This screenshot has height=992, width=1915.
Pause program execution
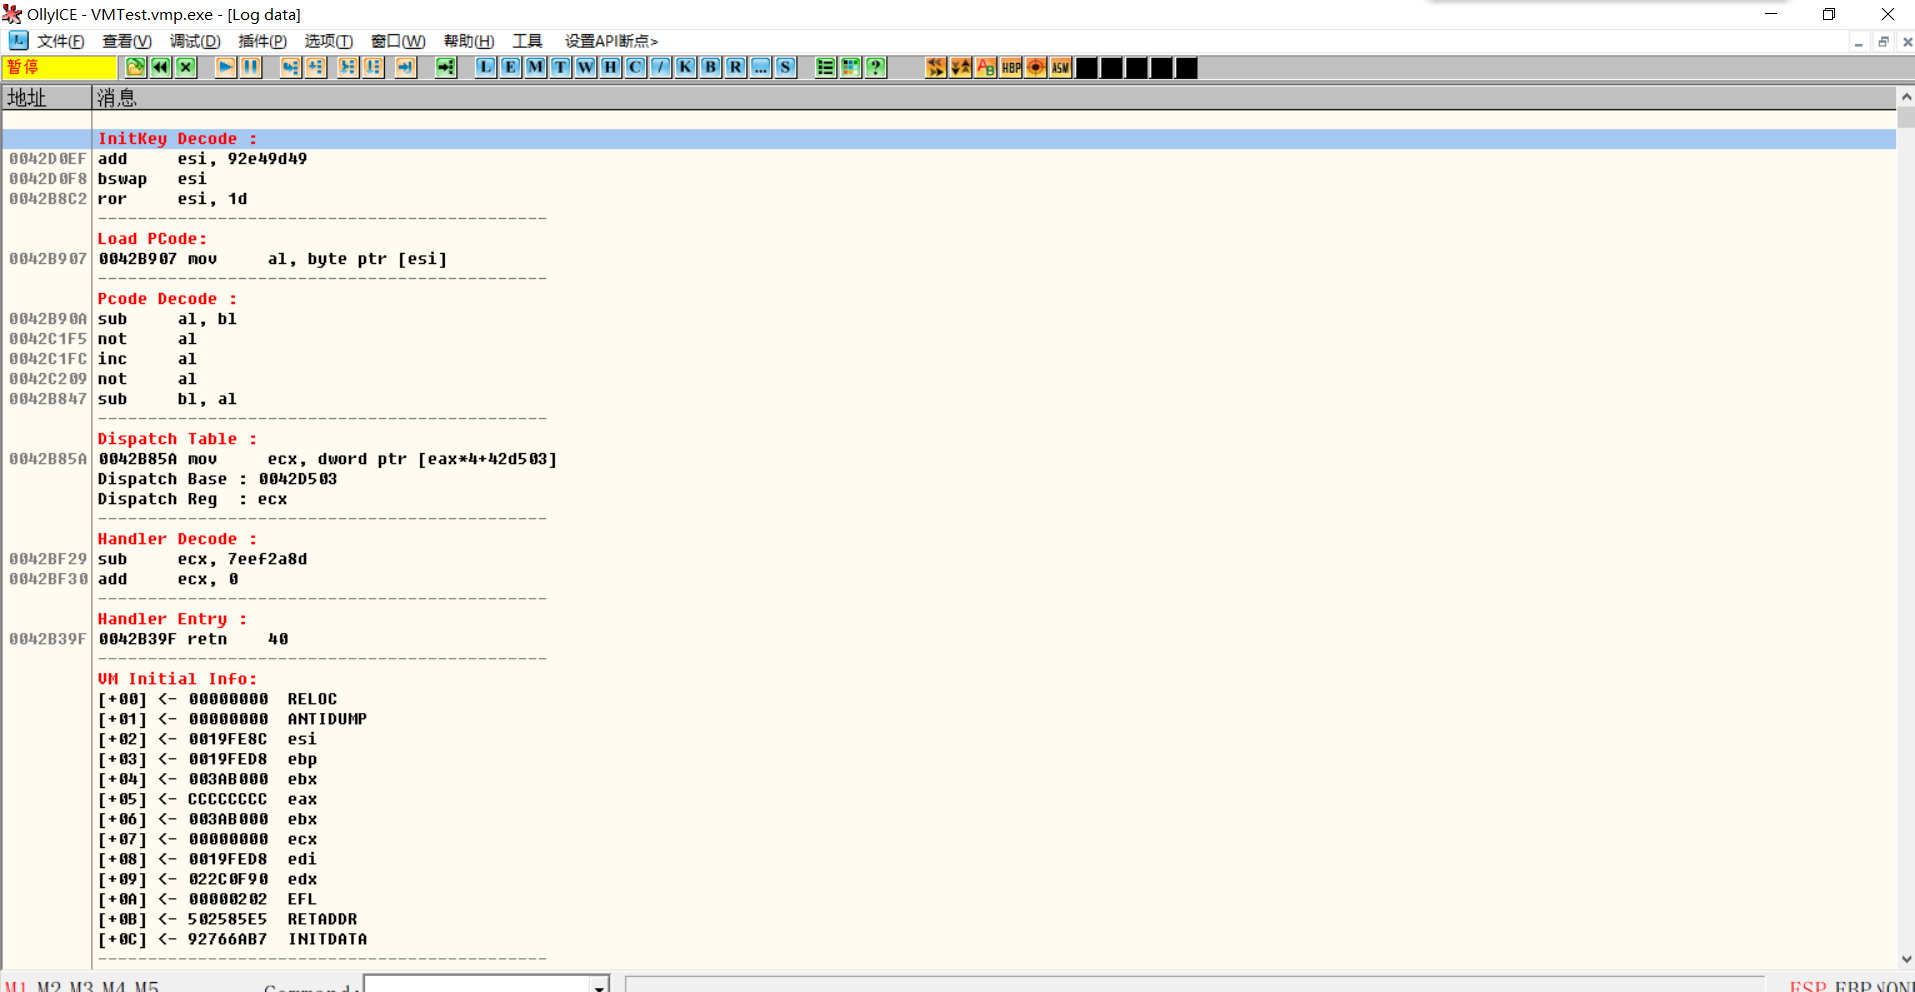(x=249, y=67)
